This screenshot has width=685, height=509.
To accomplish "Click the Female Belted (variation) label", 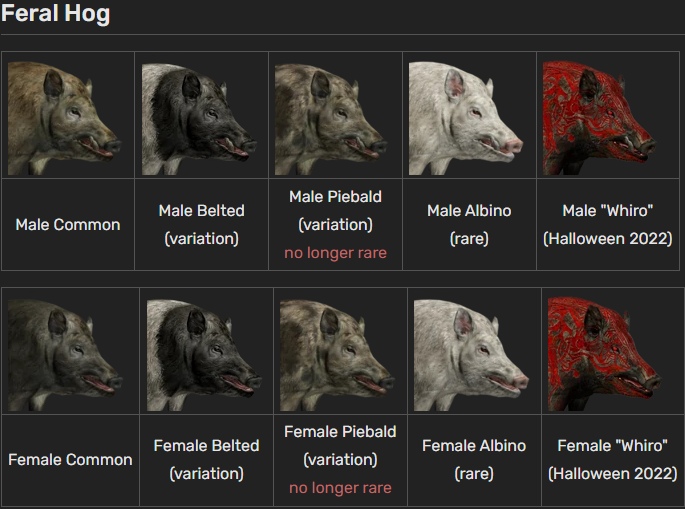I will click(x=206, y=460).
